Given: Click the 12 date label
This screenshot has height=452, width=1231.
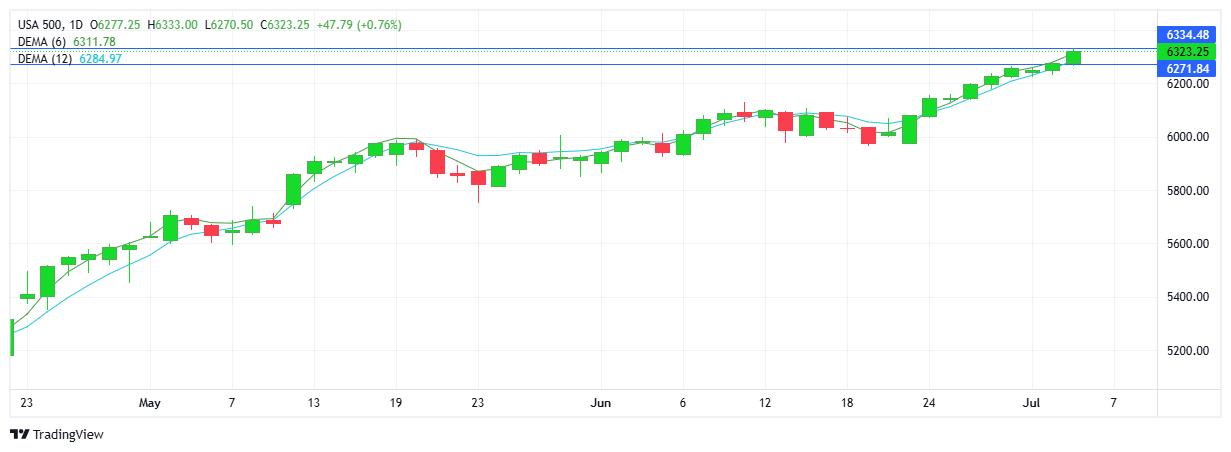Looking at the screenshot, I should [x=765, y=402].
